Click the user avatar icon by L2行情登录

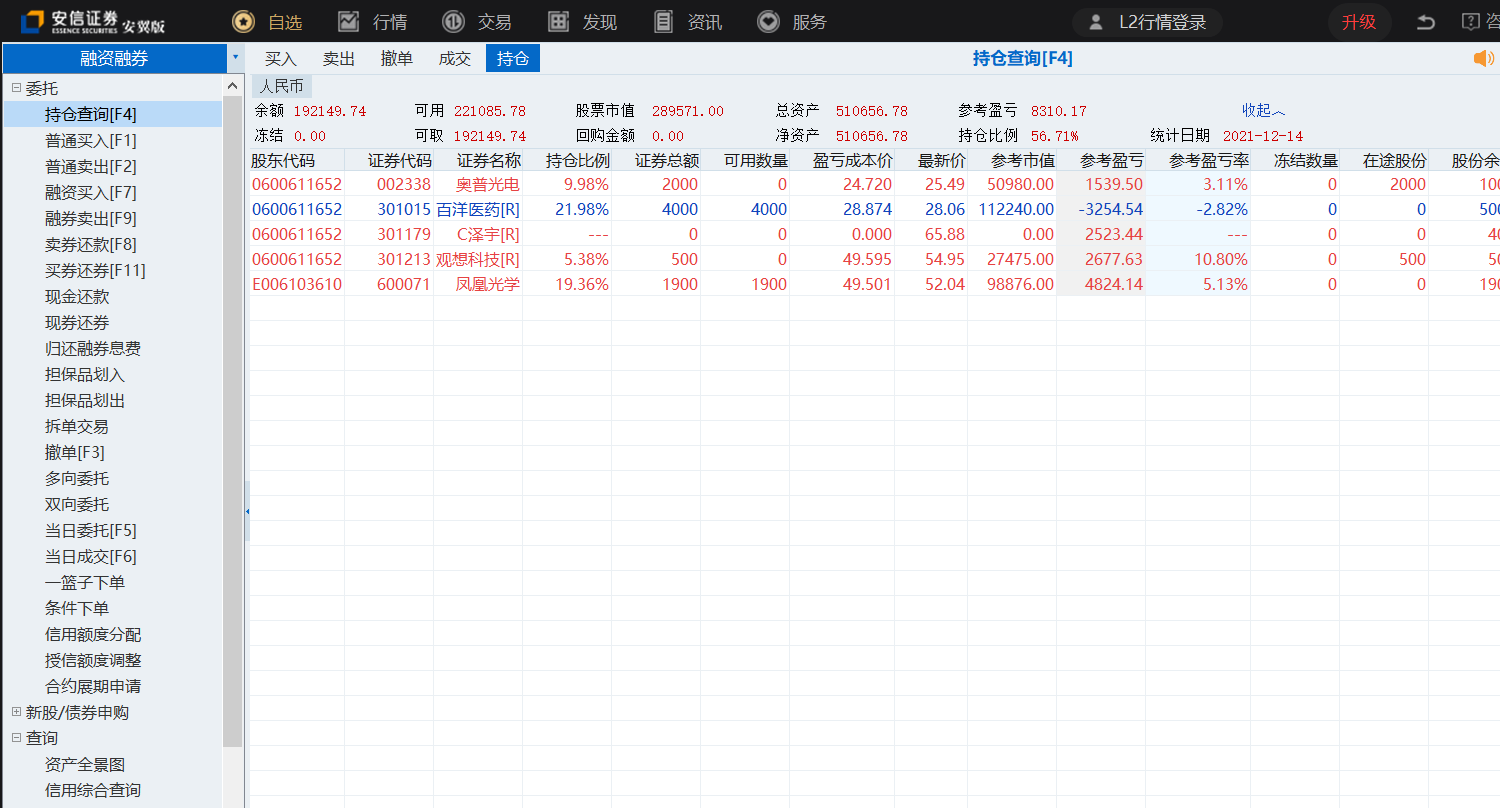[1096, 22]
